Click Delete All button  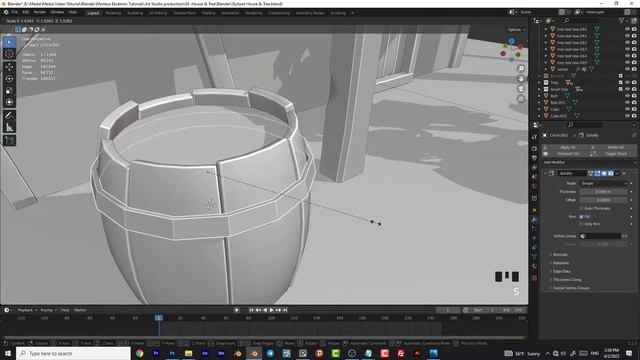coord(615,147)
